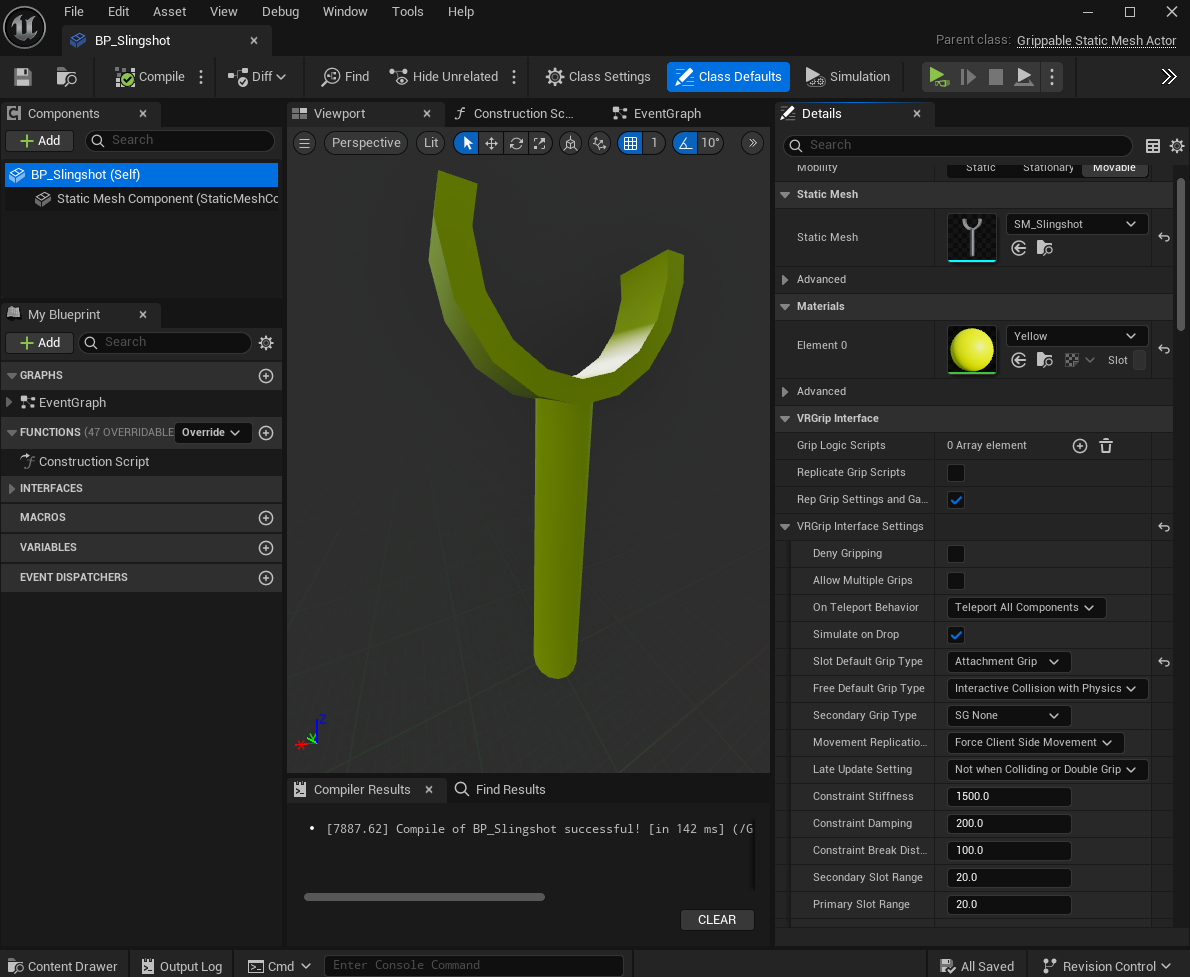The height and width of the screenshot is (977, 1190).
Task: Open the Slot Default Grip Type dropdown
Action: pos(1008,662)
